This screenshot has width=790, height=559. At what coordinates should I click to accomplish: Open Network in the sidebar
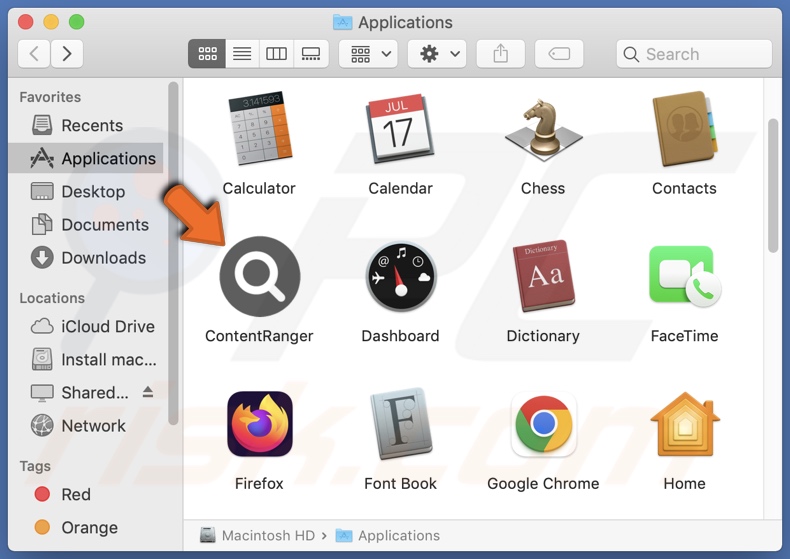pyautogui.click(x=86, y=426)
